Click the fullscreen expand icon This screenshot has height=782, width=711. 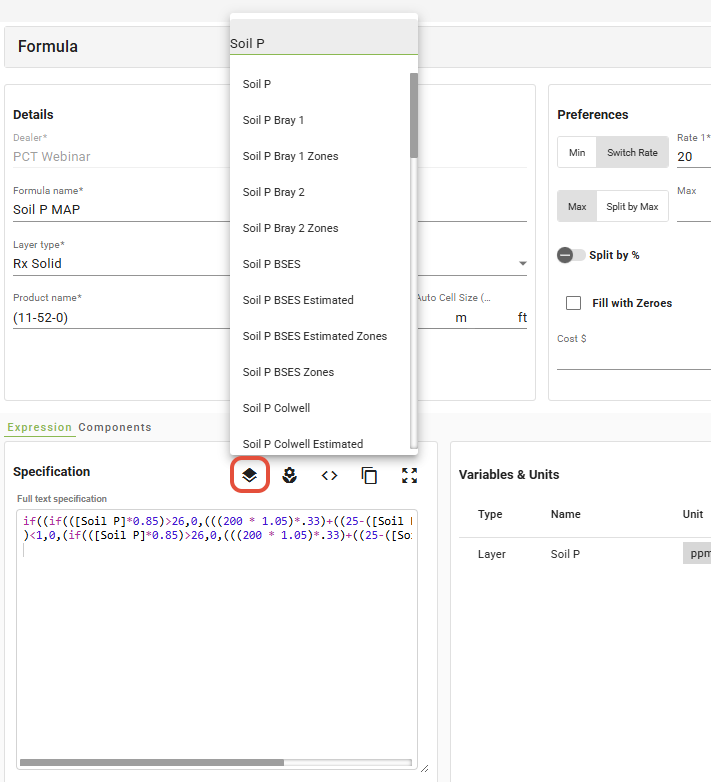(x=409, y=476)
